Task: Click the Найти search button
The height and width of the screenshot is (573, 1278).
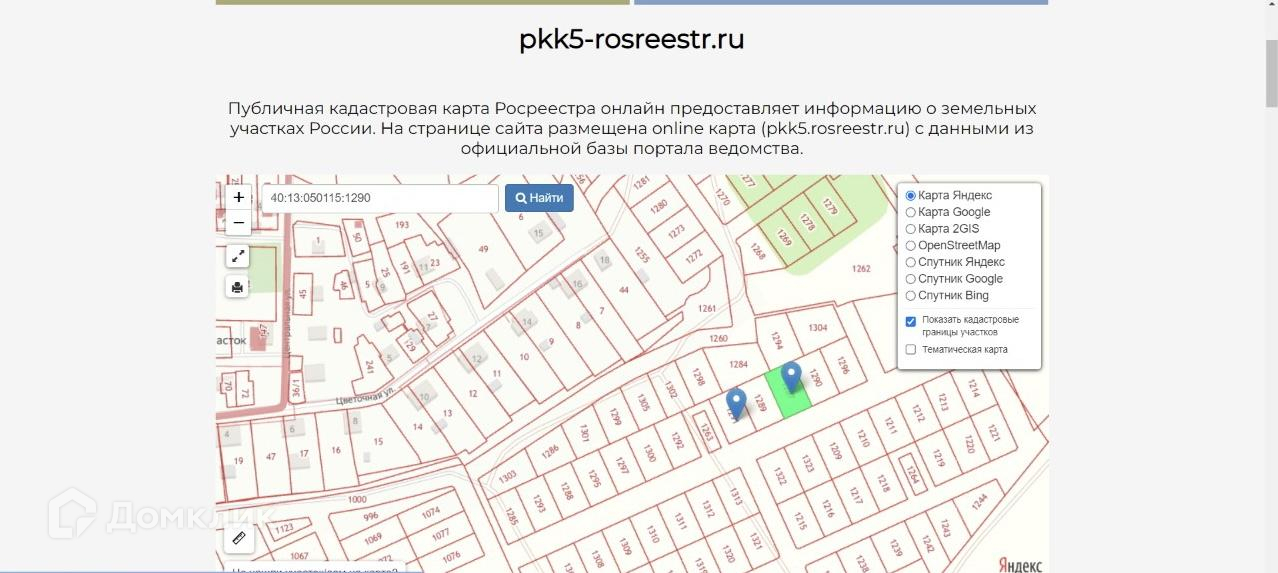Action: [539, 198]
